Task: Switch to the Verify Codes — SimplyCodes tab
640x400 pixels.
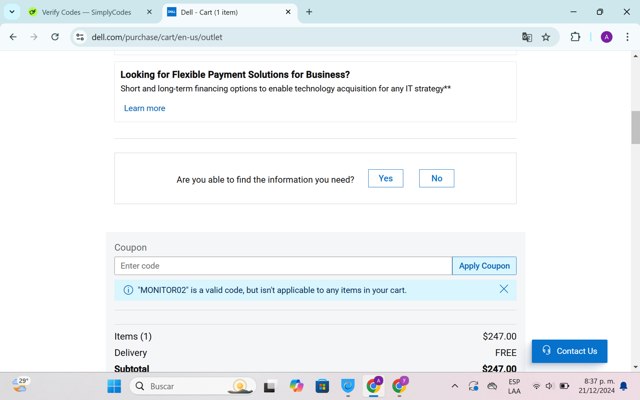Action: point(86,12)
